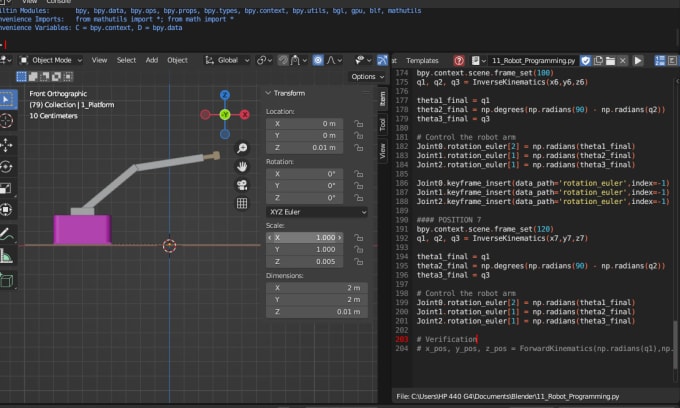The width and height of the screenshot is (680, 408).
Task: Open proportional falloff dropdown
Action: coord(334,60)
